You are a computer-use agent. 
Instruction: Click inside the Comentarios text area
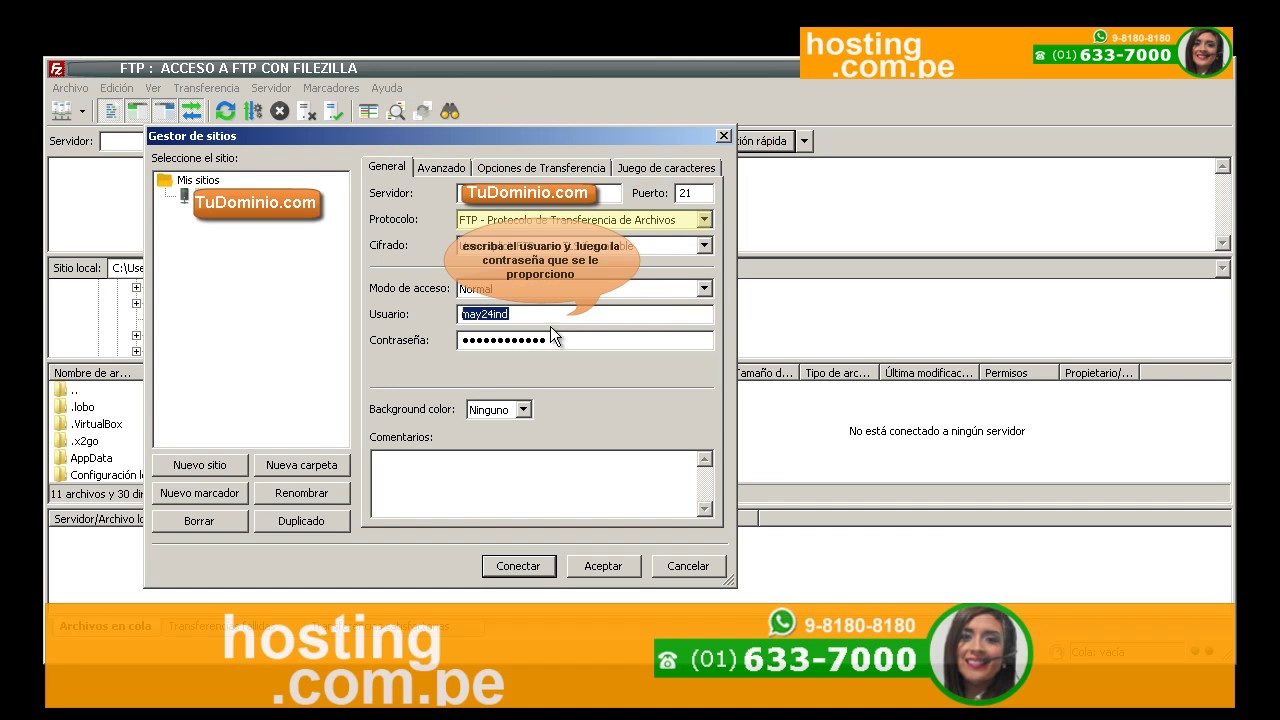[534, 484]
